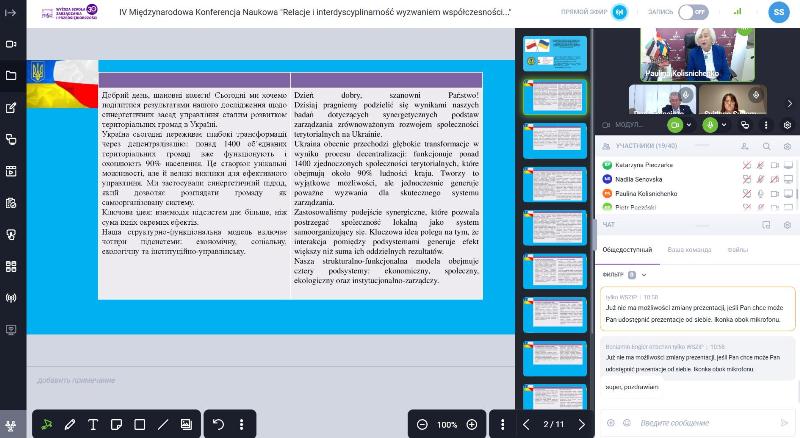Click the insert image tool
This screenshot has height=438, width=800.
[x=187, y=425]
